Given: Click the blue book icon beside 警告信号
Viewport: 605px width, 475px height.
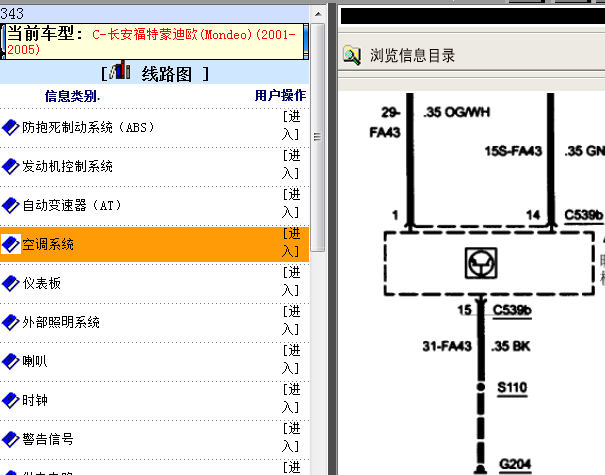Looking at the screenshot, I should pos(10,439).
